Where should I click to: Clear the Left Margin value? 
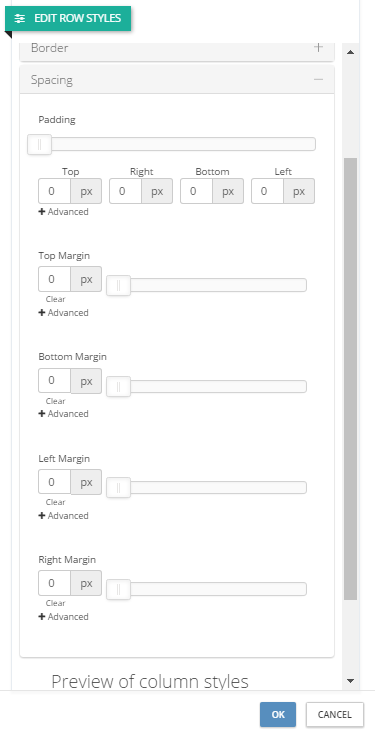click(x=56, y=502)
